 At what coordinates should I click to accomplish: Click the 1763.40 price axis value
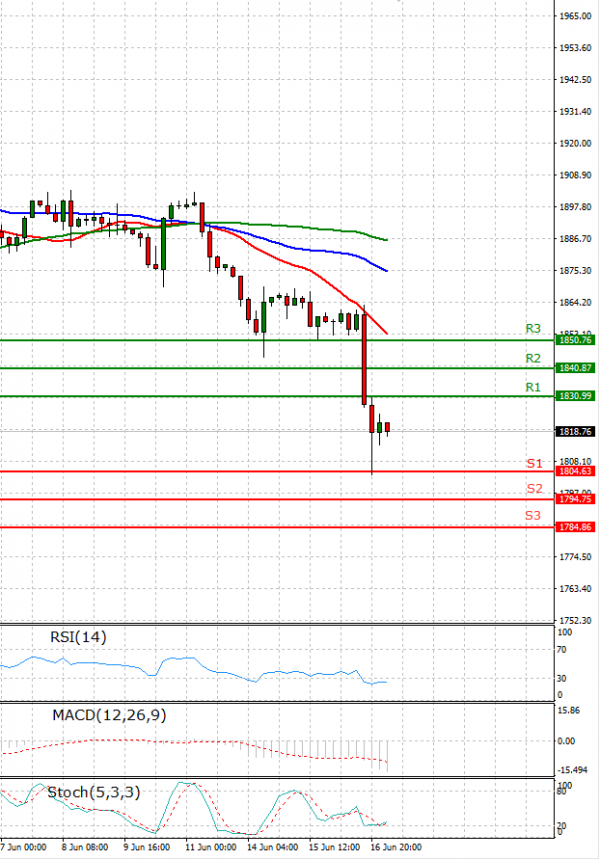tap(575, 589)
